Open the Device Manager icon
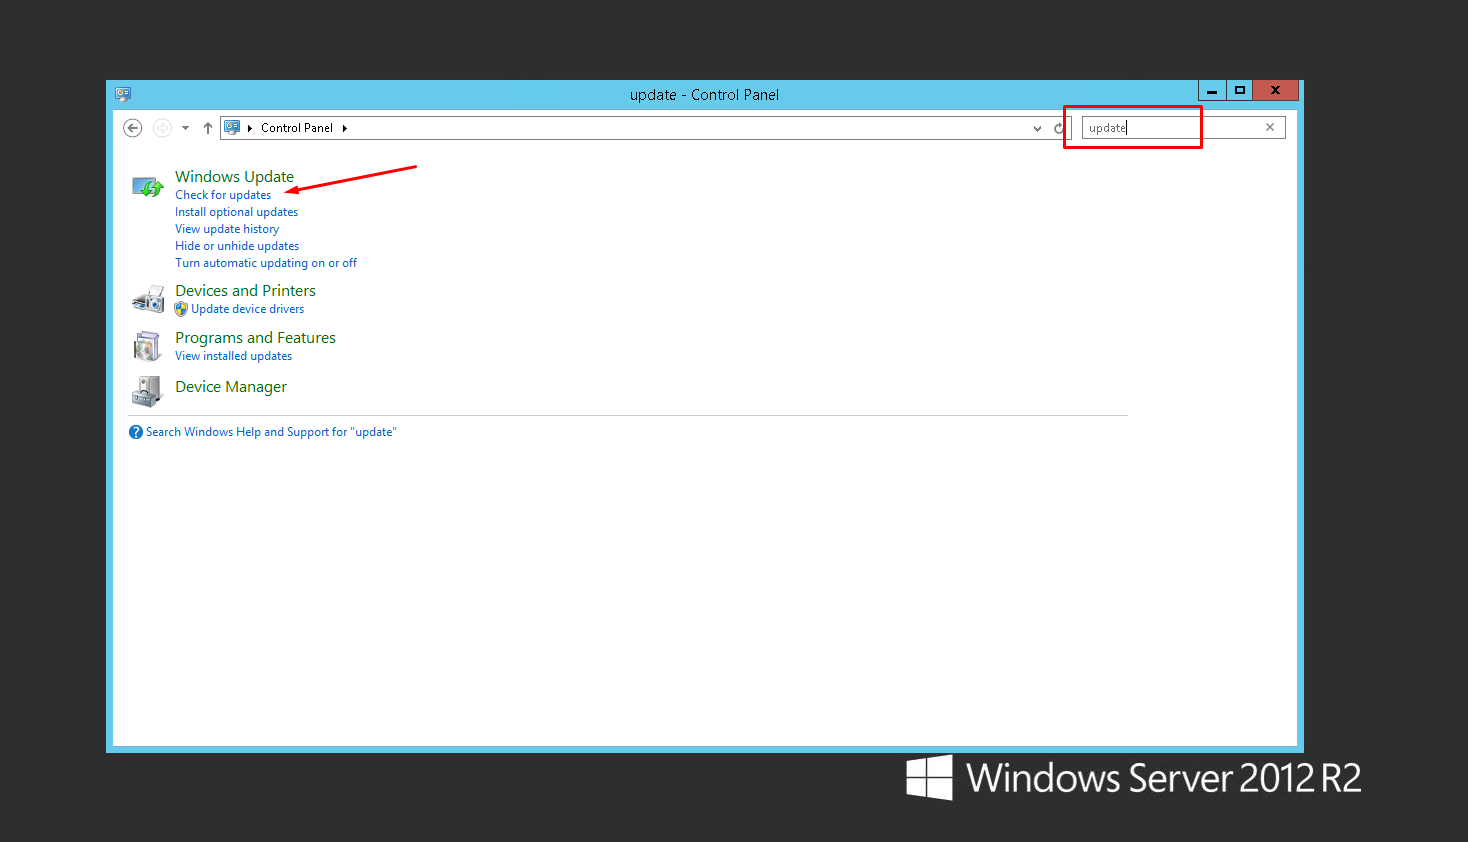The height and width of the screenshot is (842, 1468). (148, 390)
